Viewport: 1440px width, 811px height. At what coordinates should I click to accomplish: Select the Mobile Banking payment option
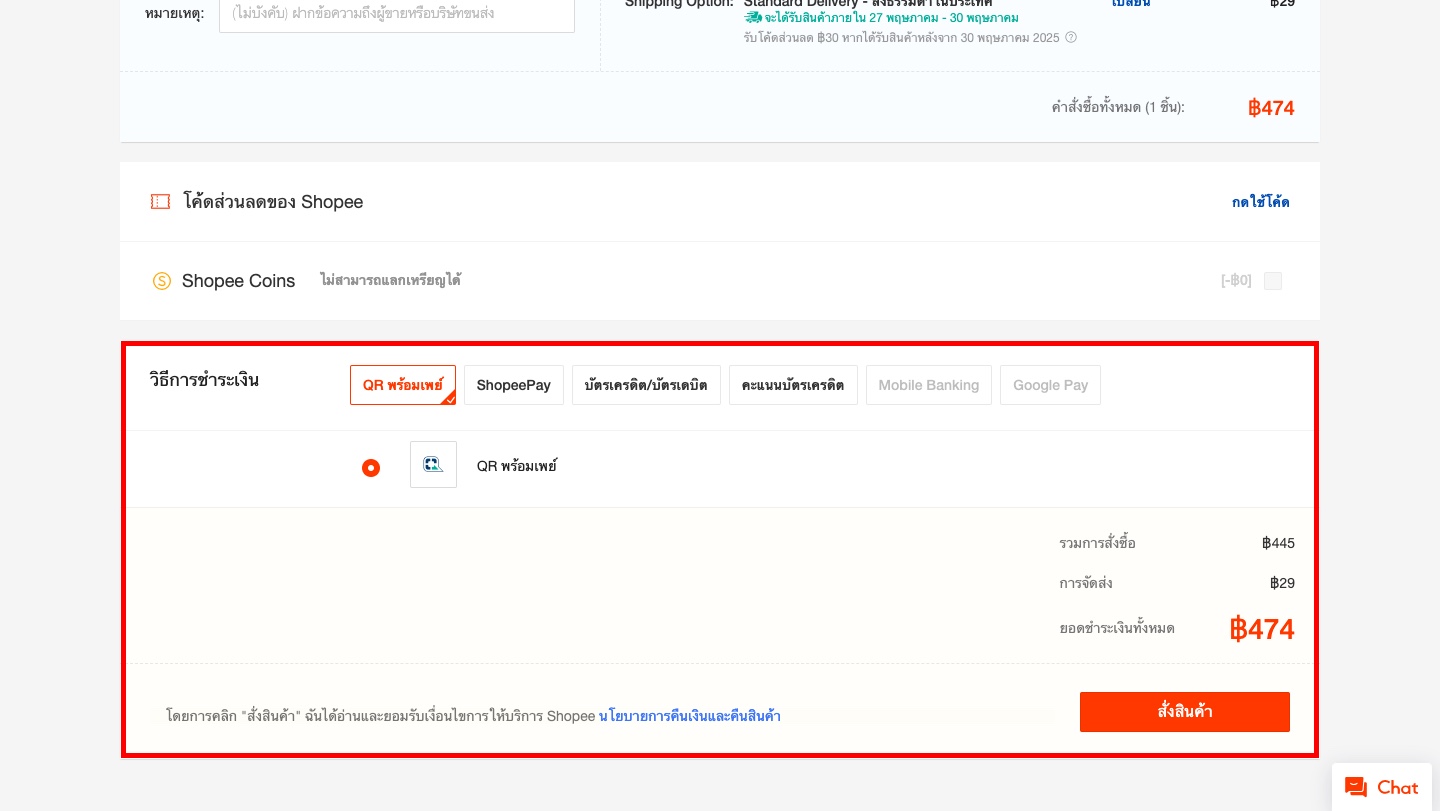coord(929,385)
